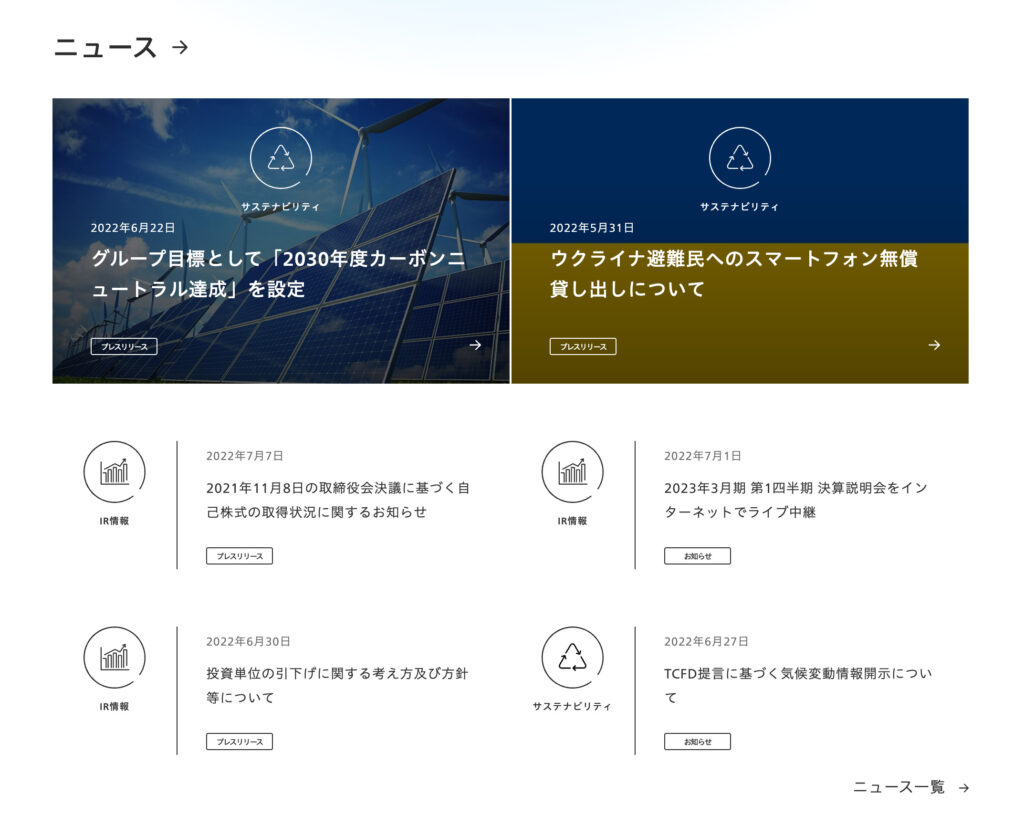Open the 投資単位の引下げに関する考え方 article

[337, 685]
